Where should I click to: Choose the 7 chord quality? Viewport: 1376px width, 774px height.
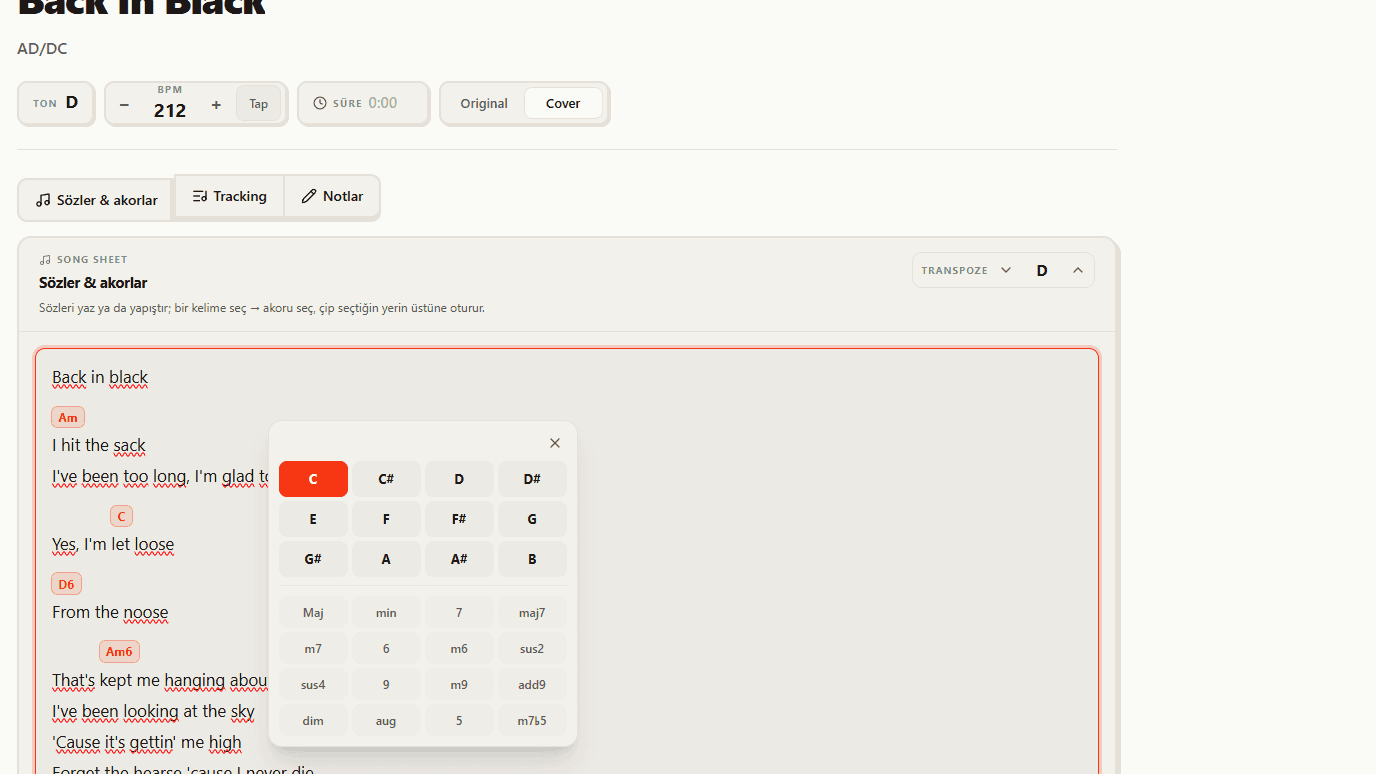pyautogui.click(x=459, y=613)
